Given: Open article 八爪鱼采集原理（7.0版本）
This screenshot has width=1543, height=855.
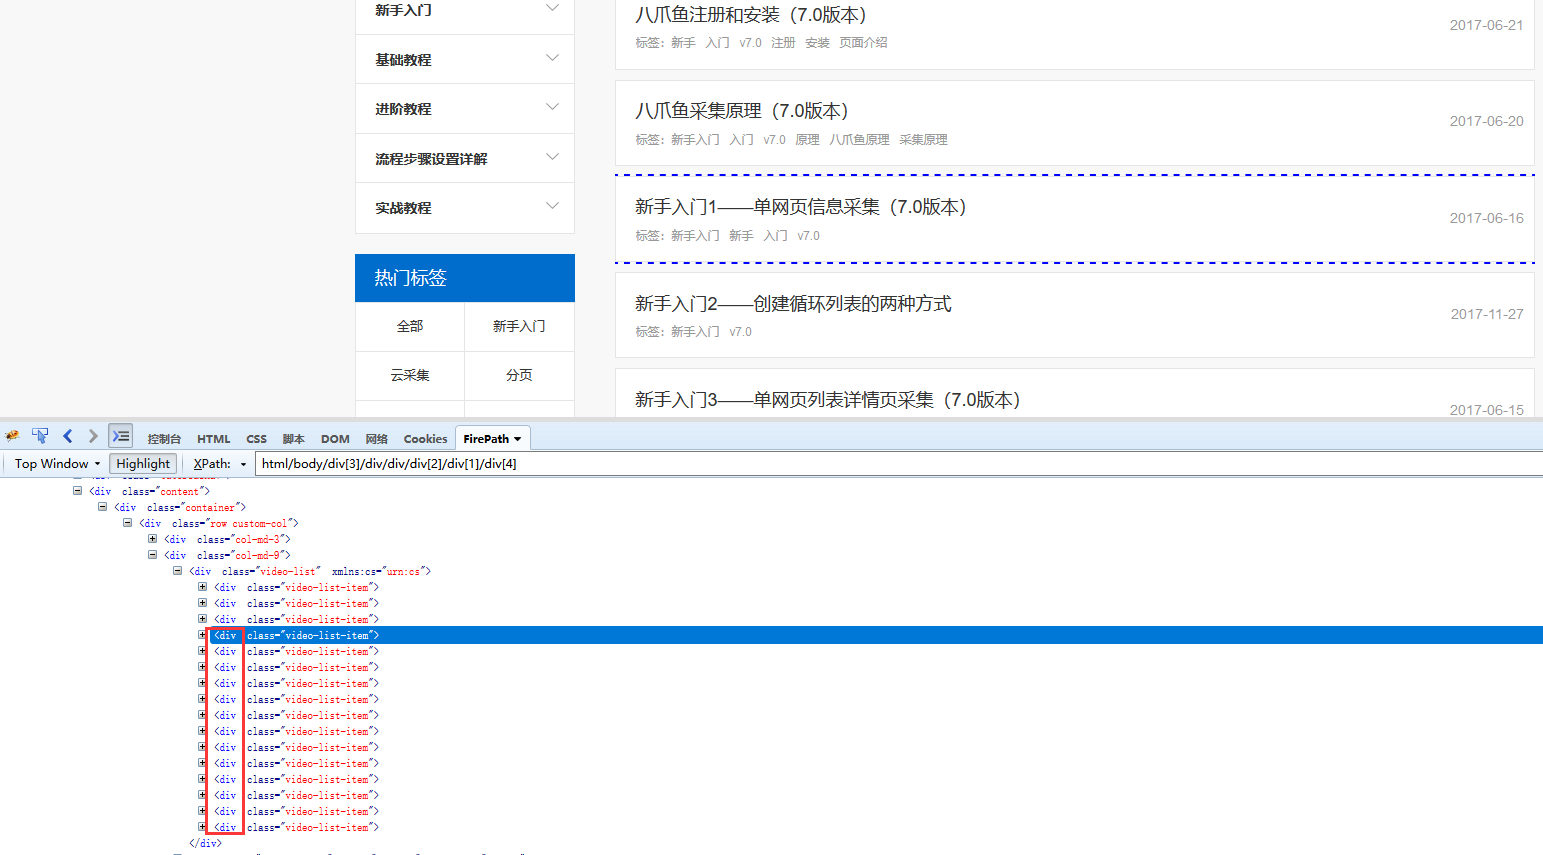Looking at the screenshot, I should [742, 111].
